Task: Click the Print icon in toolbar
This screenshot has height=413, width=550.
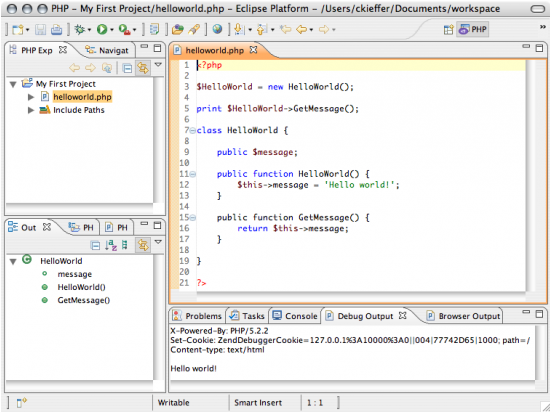Action: click(x=56, y=29)
